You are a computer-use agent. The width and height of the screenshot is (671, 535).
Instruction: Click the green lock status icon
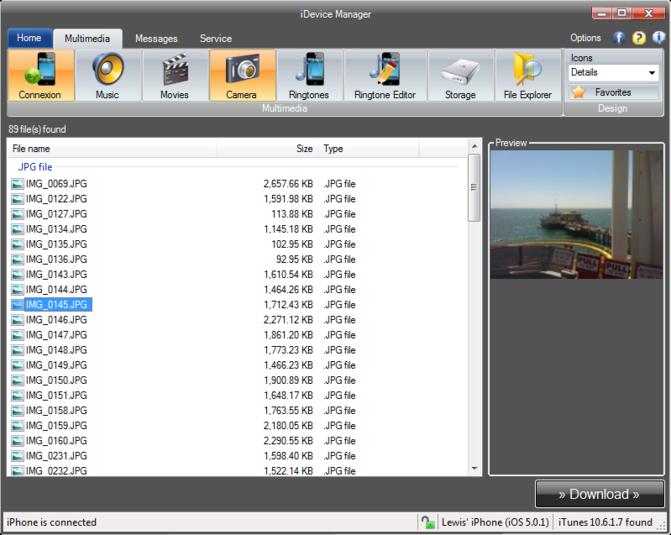pos(427,522)
